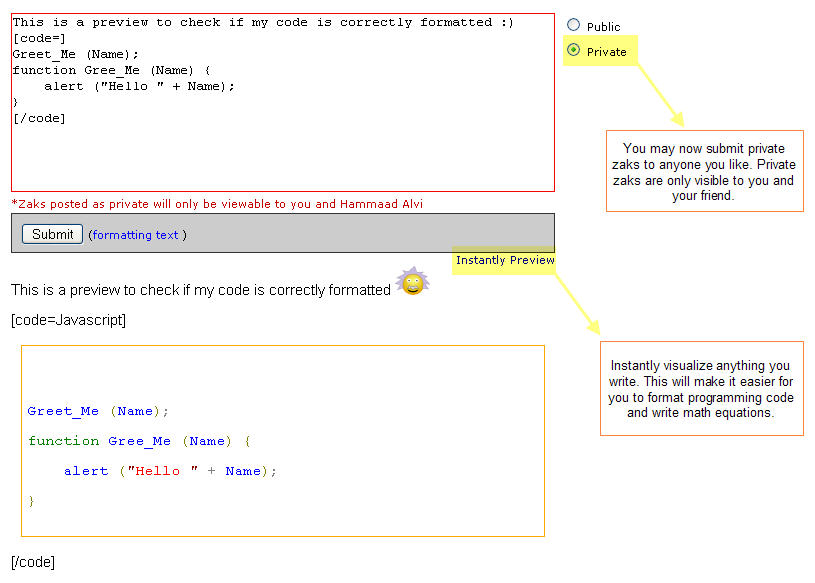
Task: Select the Public radio button
Action: click(x=573, y=25)
